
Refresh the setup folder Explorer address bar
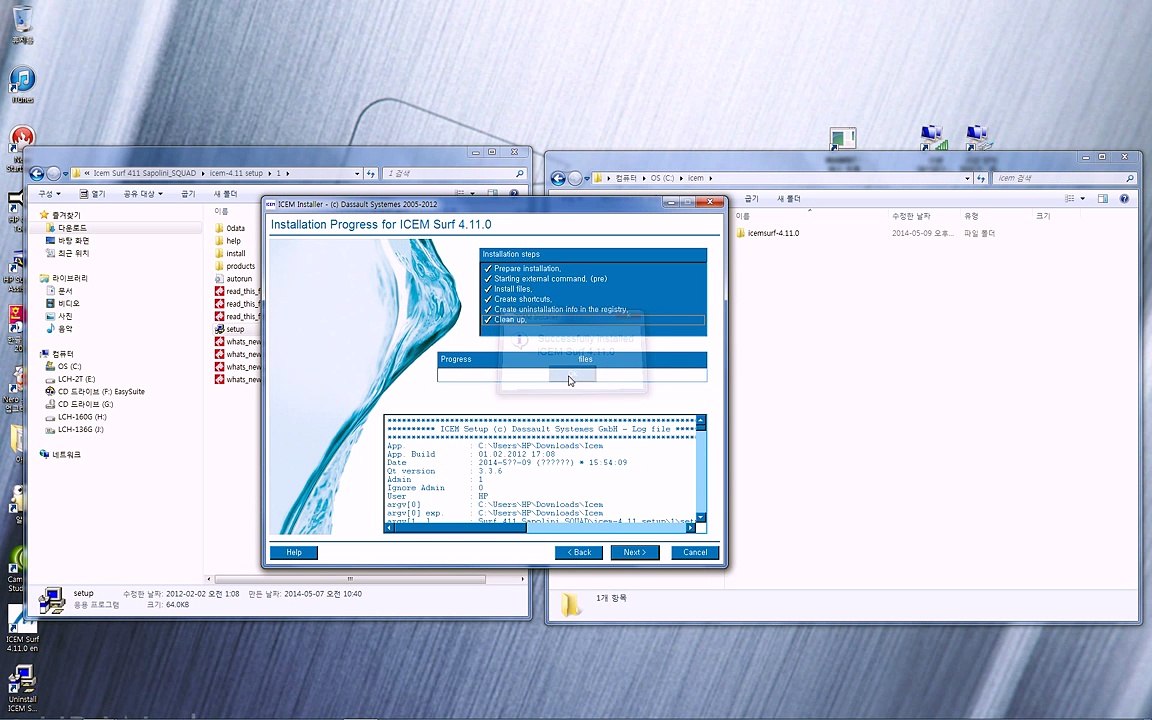pyautogui.click(x=371, y=173)
